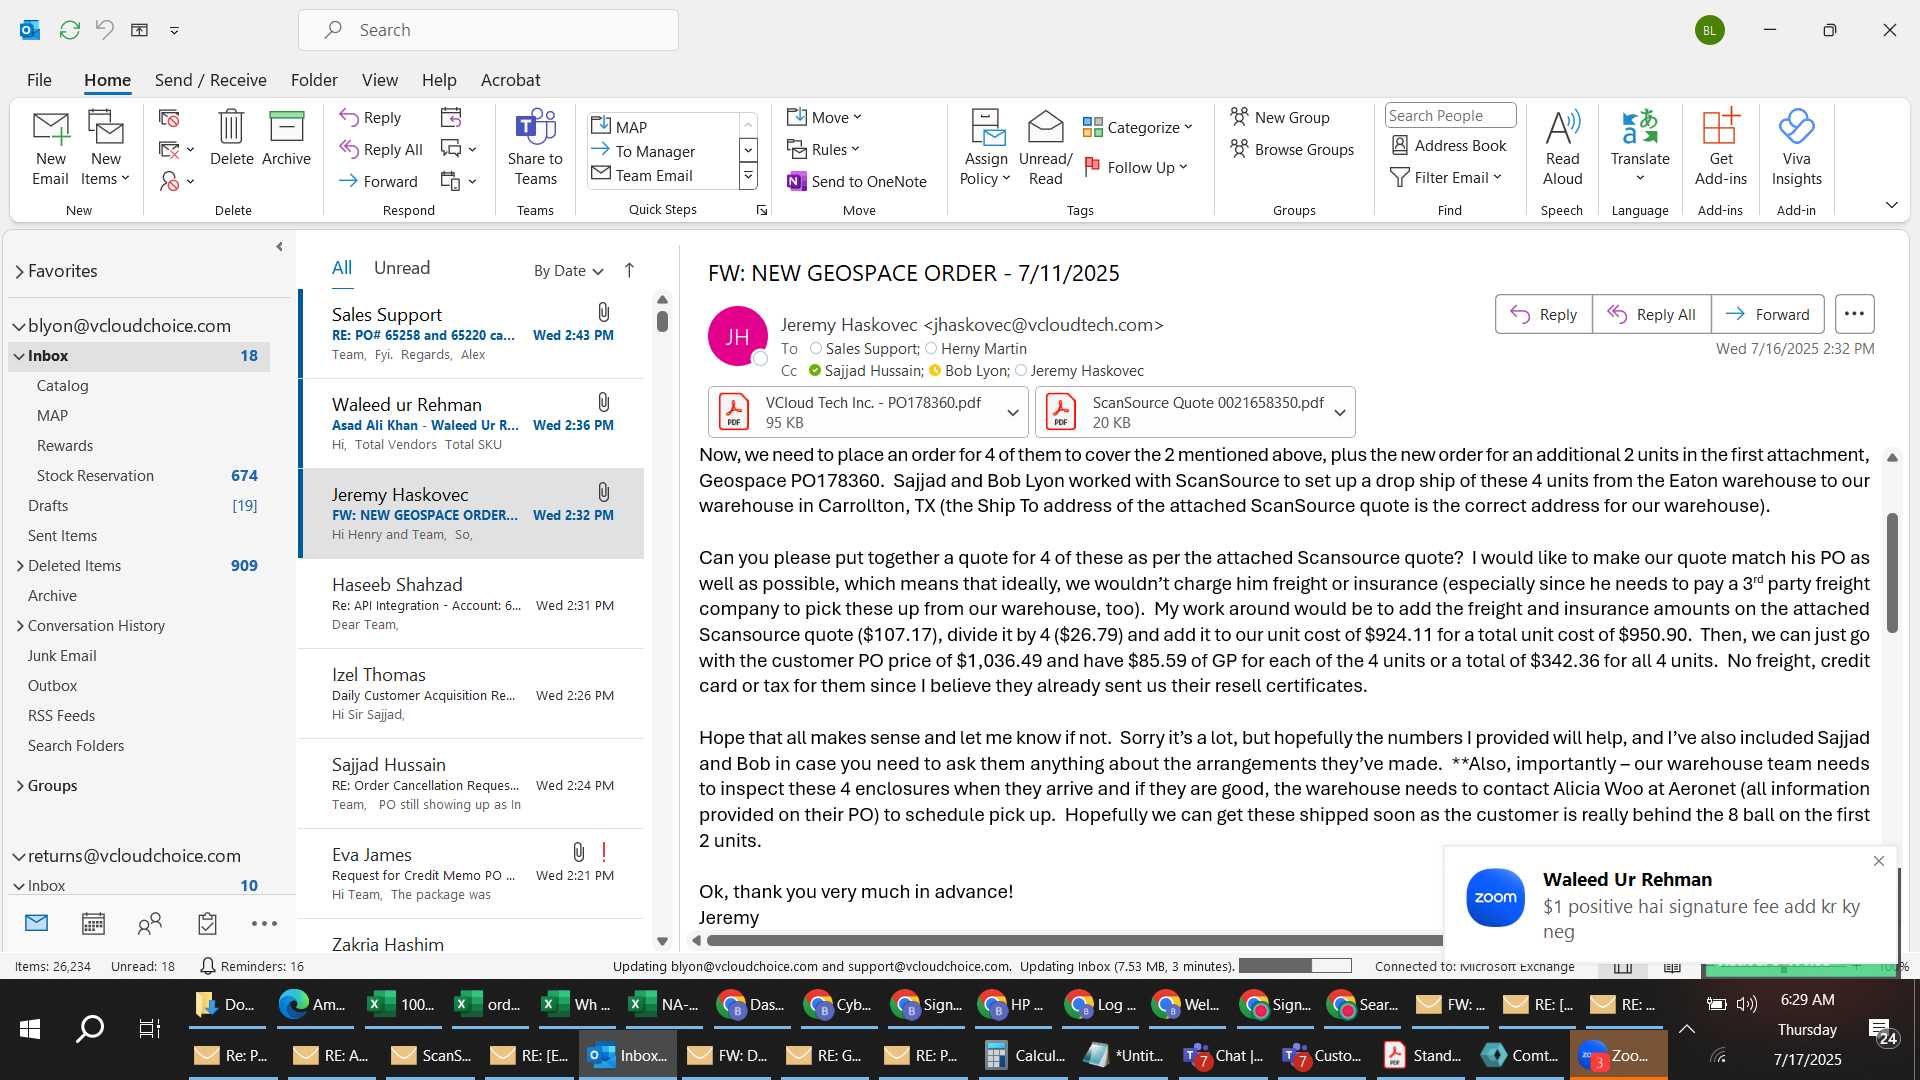Click the Windows Start button

tap(30, 1029)
